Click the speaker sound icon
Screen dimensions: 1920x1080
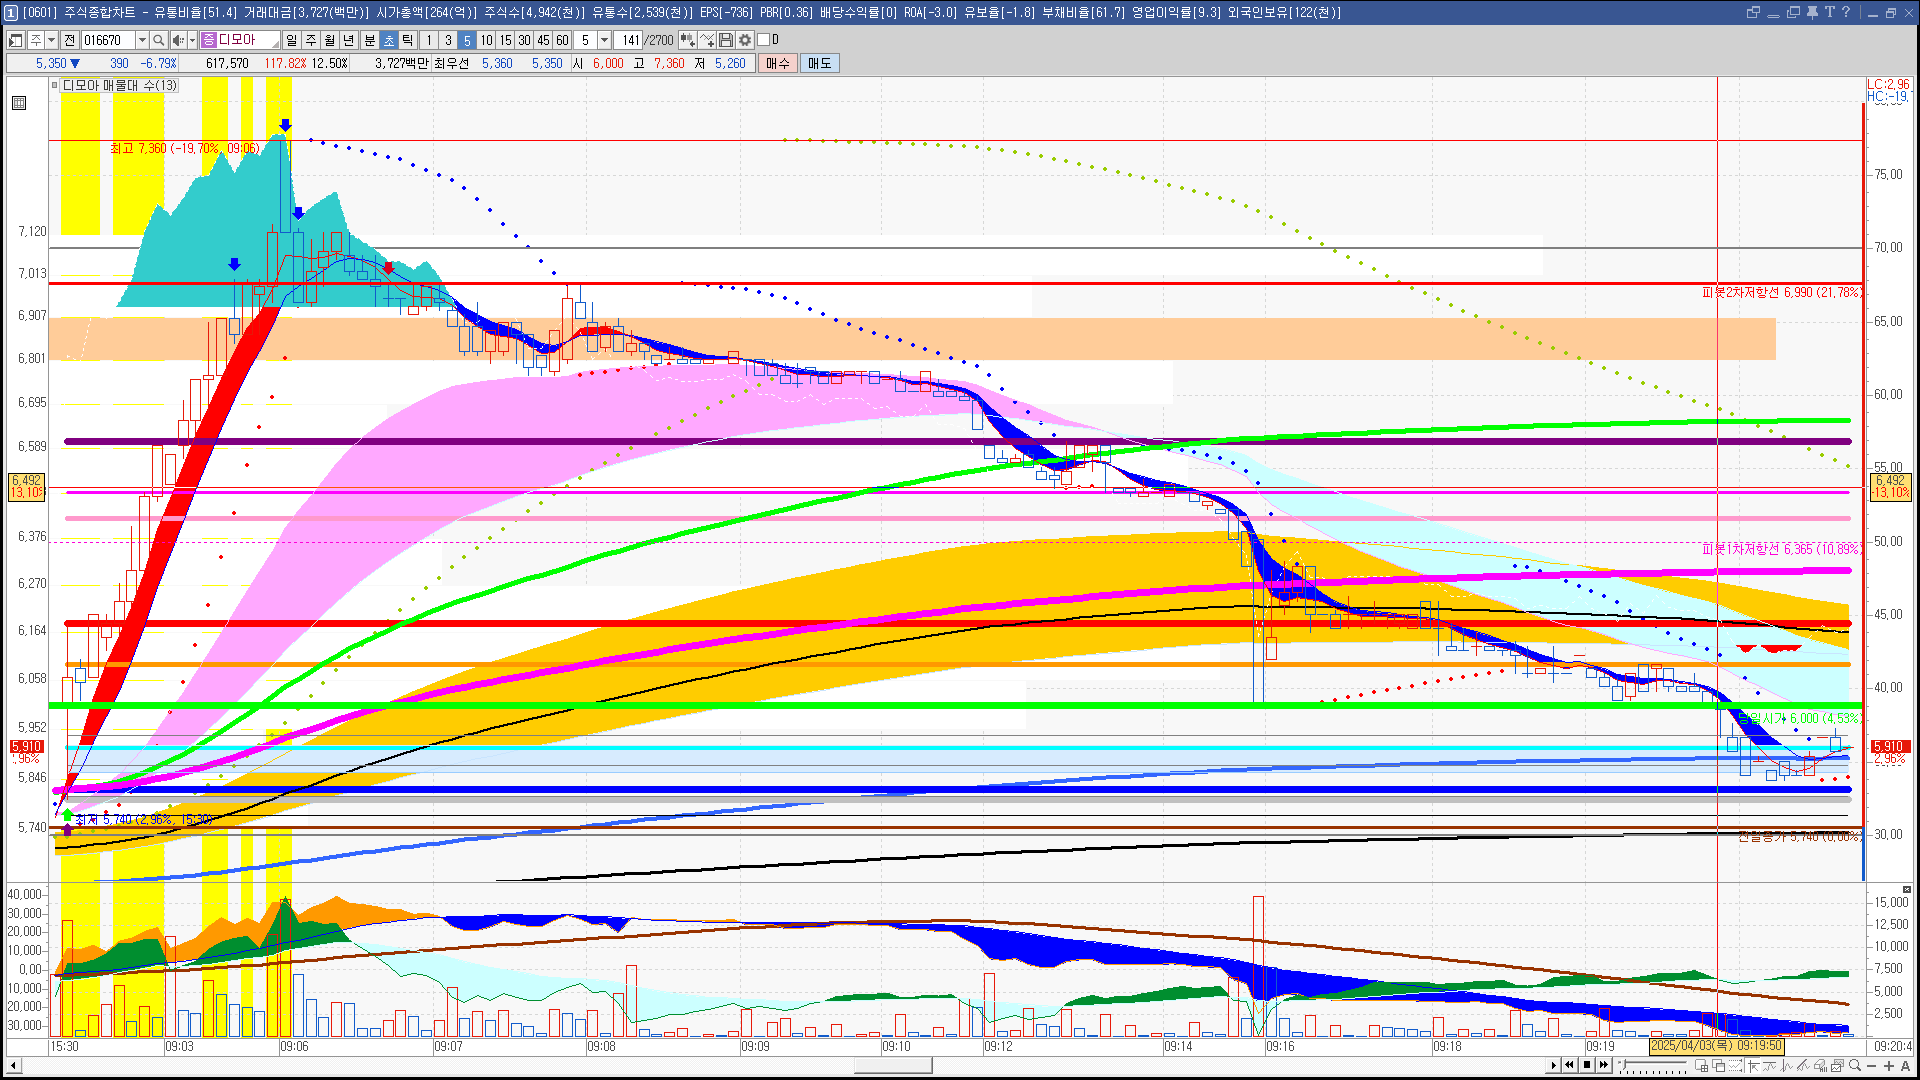coord(178,40)
